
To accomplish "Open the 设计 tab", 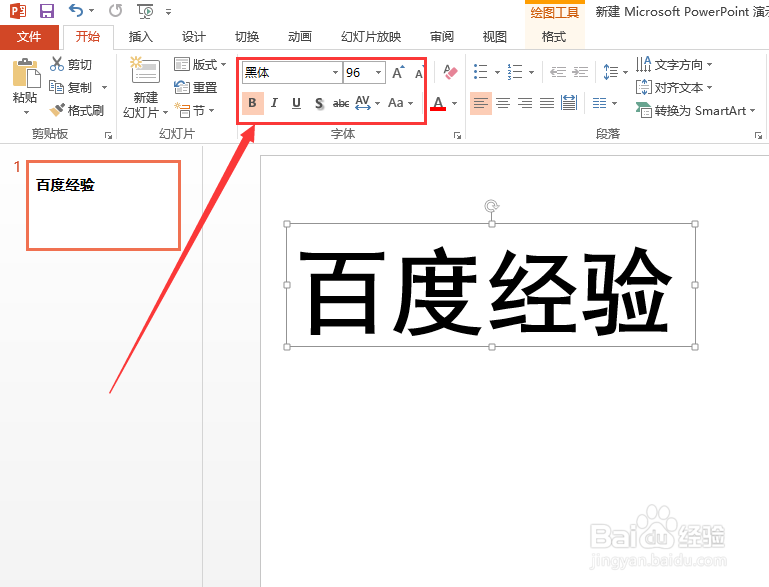I will tap(194, 37).
